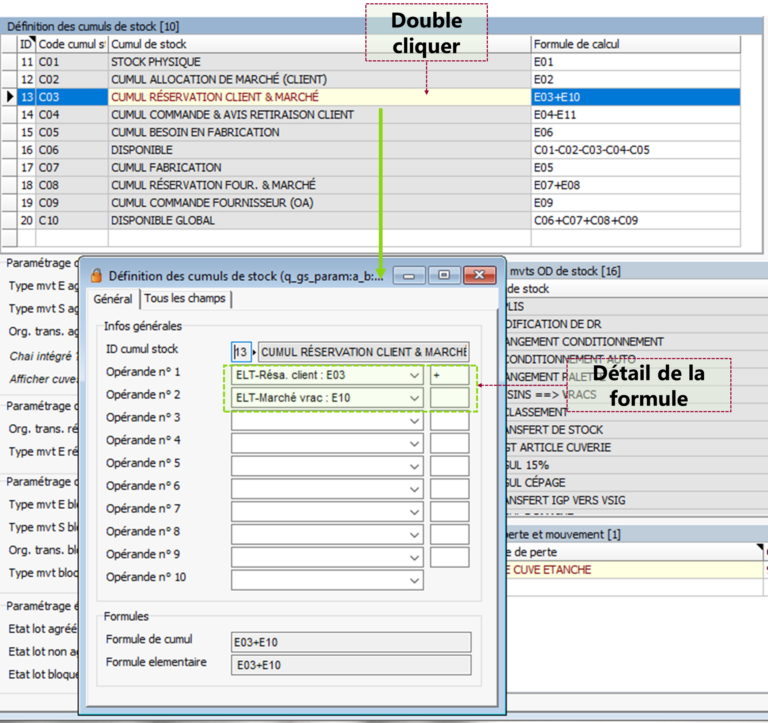
Task: Click the ID cumul stock field
Action: 240,352
